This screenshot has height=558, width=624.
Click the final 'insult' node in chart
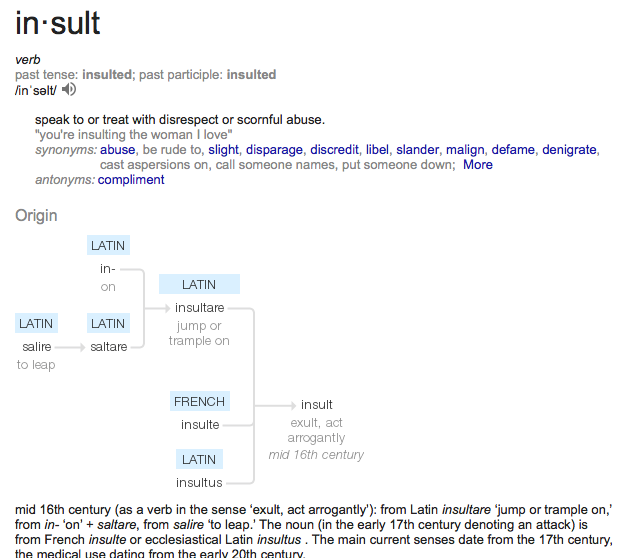[x=316, y=405]
